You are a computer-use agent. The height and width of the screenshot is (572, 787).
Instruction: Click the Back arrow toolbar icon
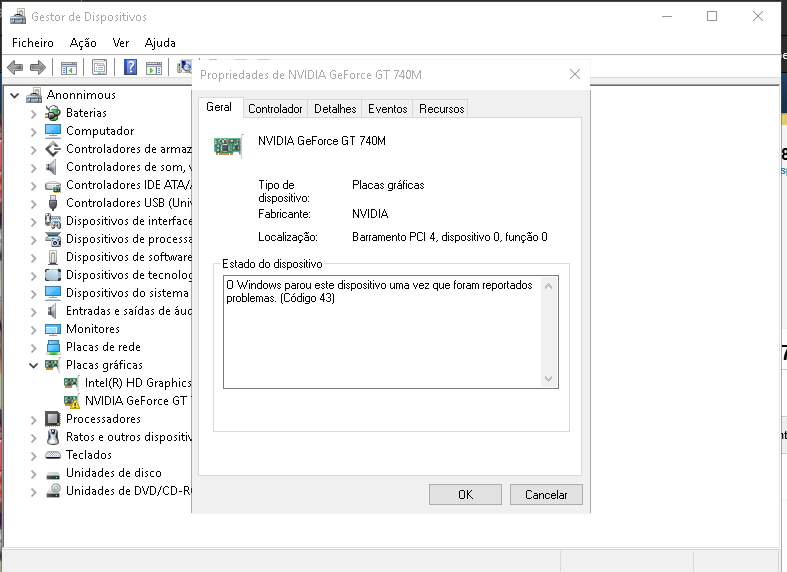(x=15, y=67)
